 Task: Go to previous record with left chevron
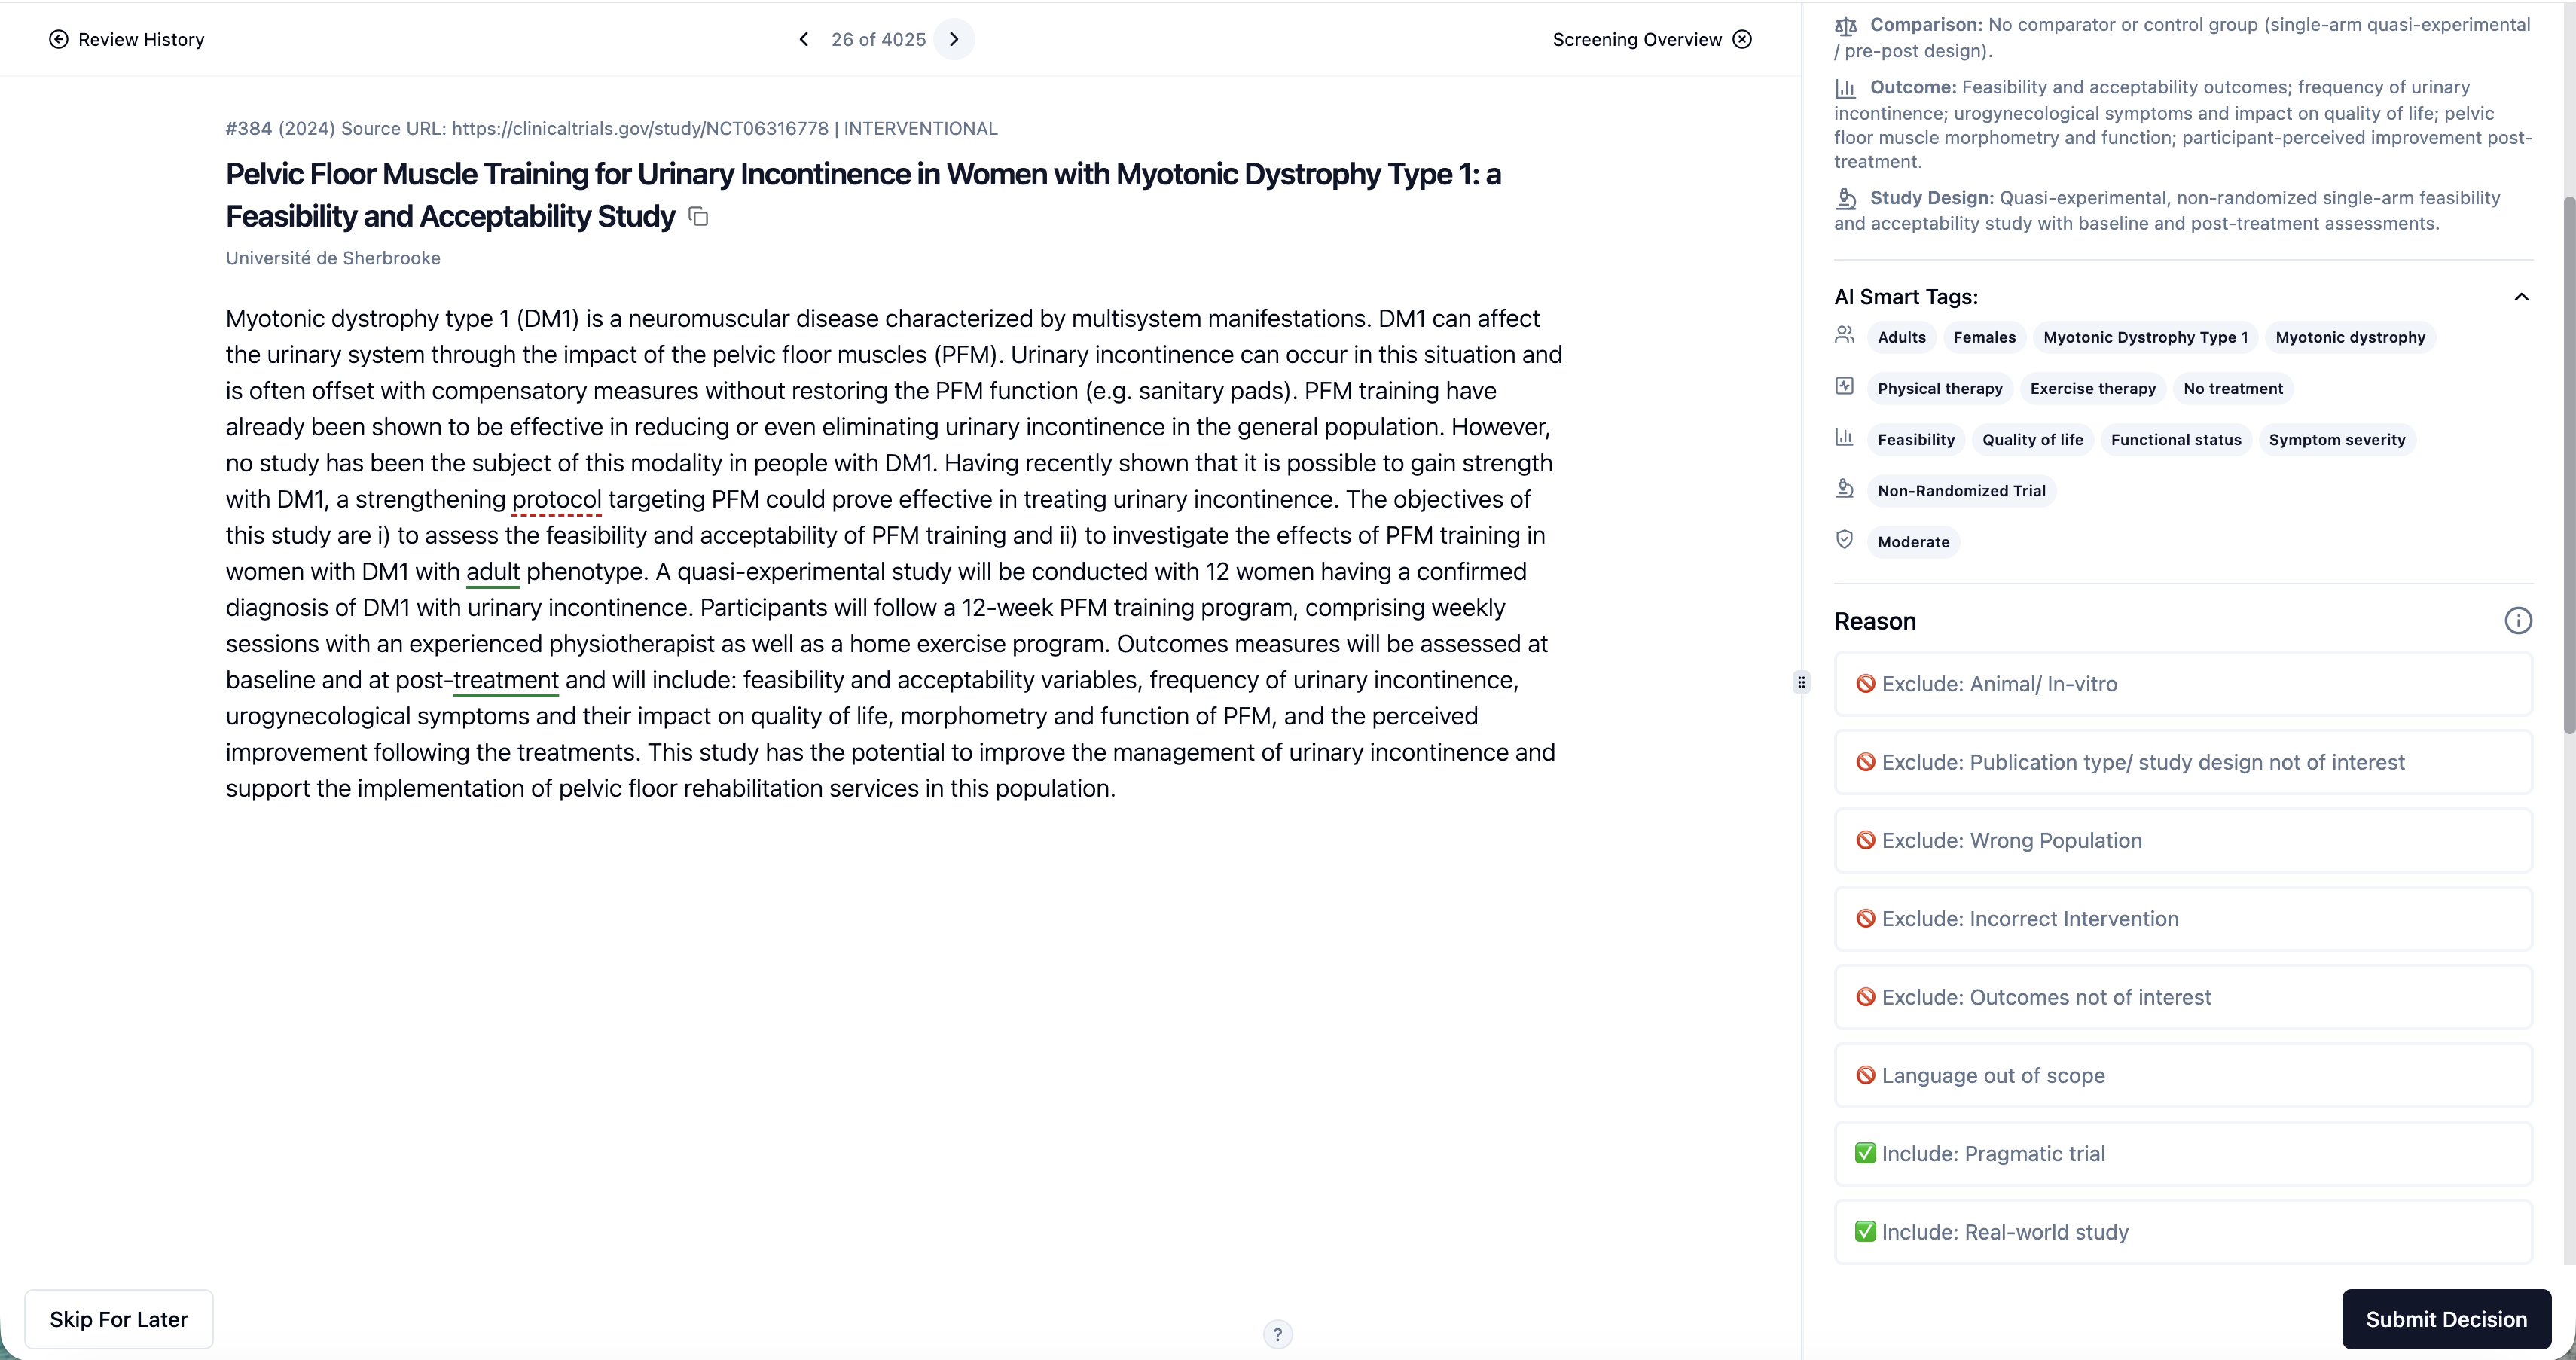803,39
